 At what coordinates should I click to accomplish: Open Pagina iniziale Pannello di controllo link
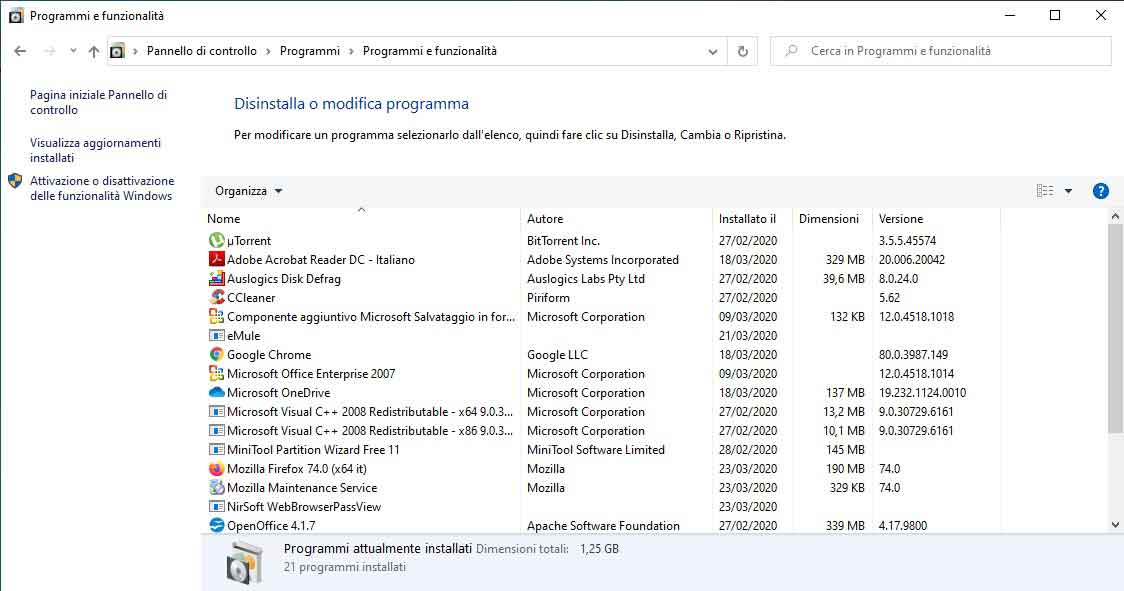pyautogui.click(x=98, y=102)
